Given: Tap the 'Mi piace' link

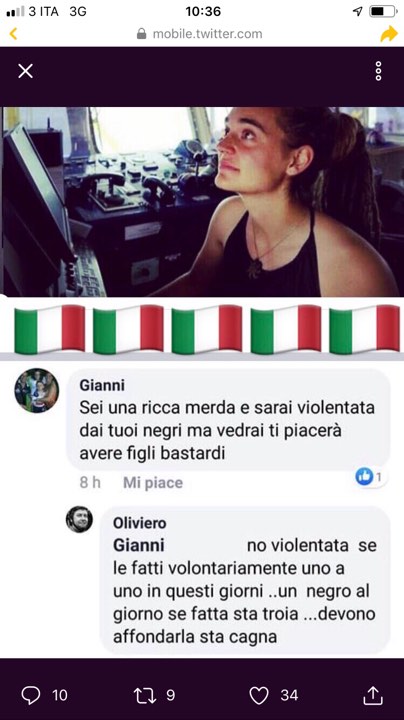Looking at the screenshot, I should [x=153, y=483].
